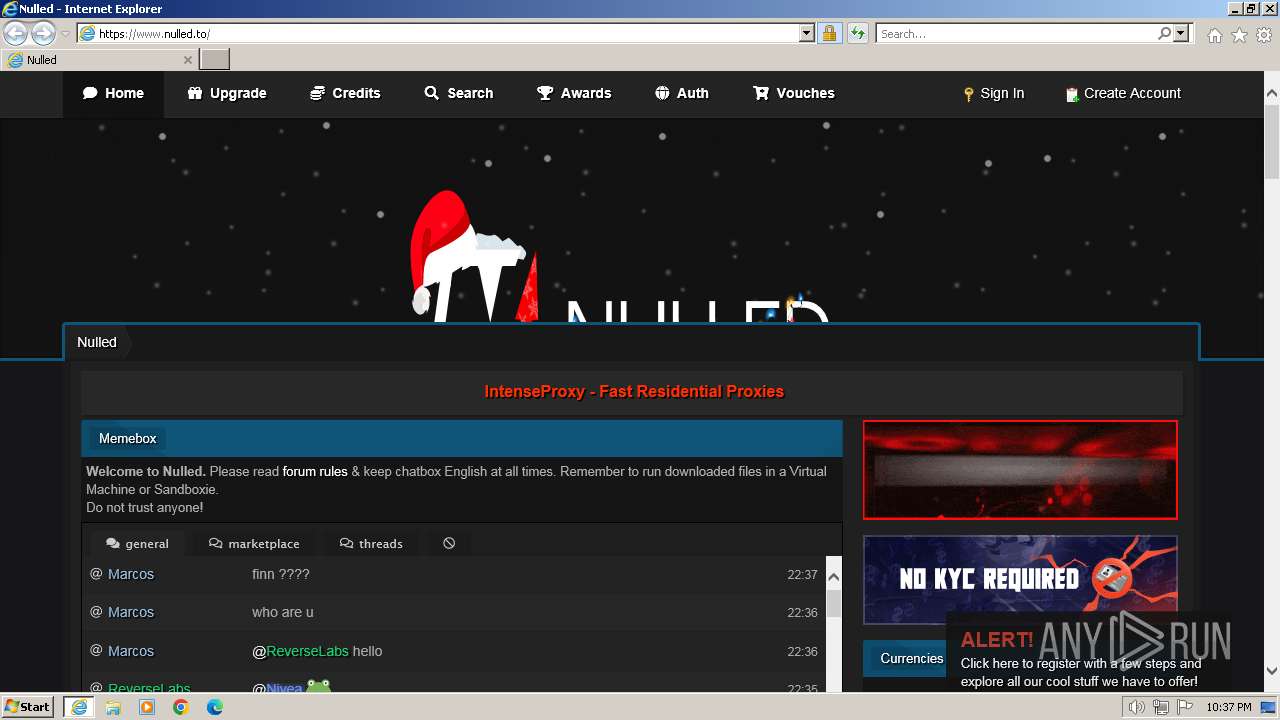Image resolution: width=1280 pixels, height=720 pixels.
Task: Click the NO KYC REQUIRED banner
Action: pyautogui.click(x=1020, y=580)
